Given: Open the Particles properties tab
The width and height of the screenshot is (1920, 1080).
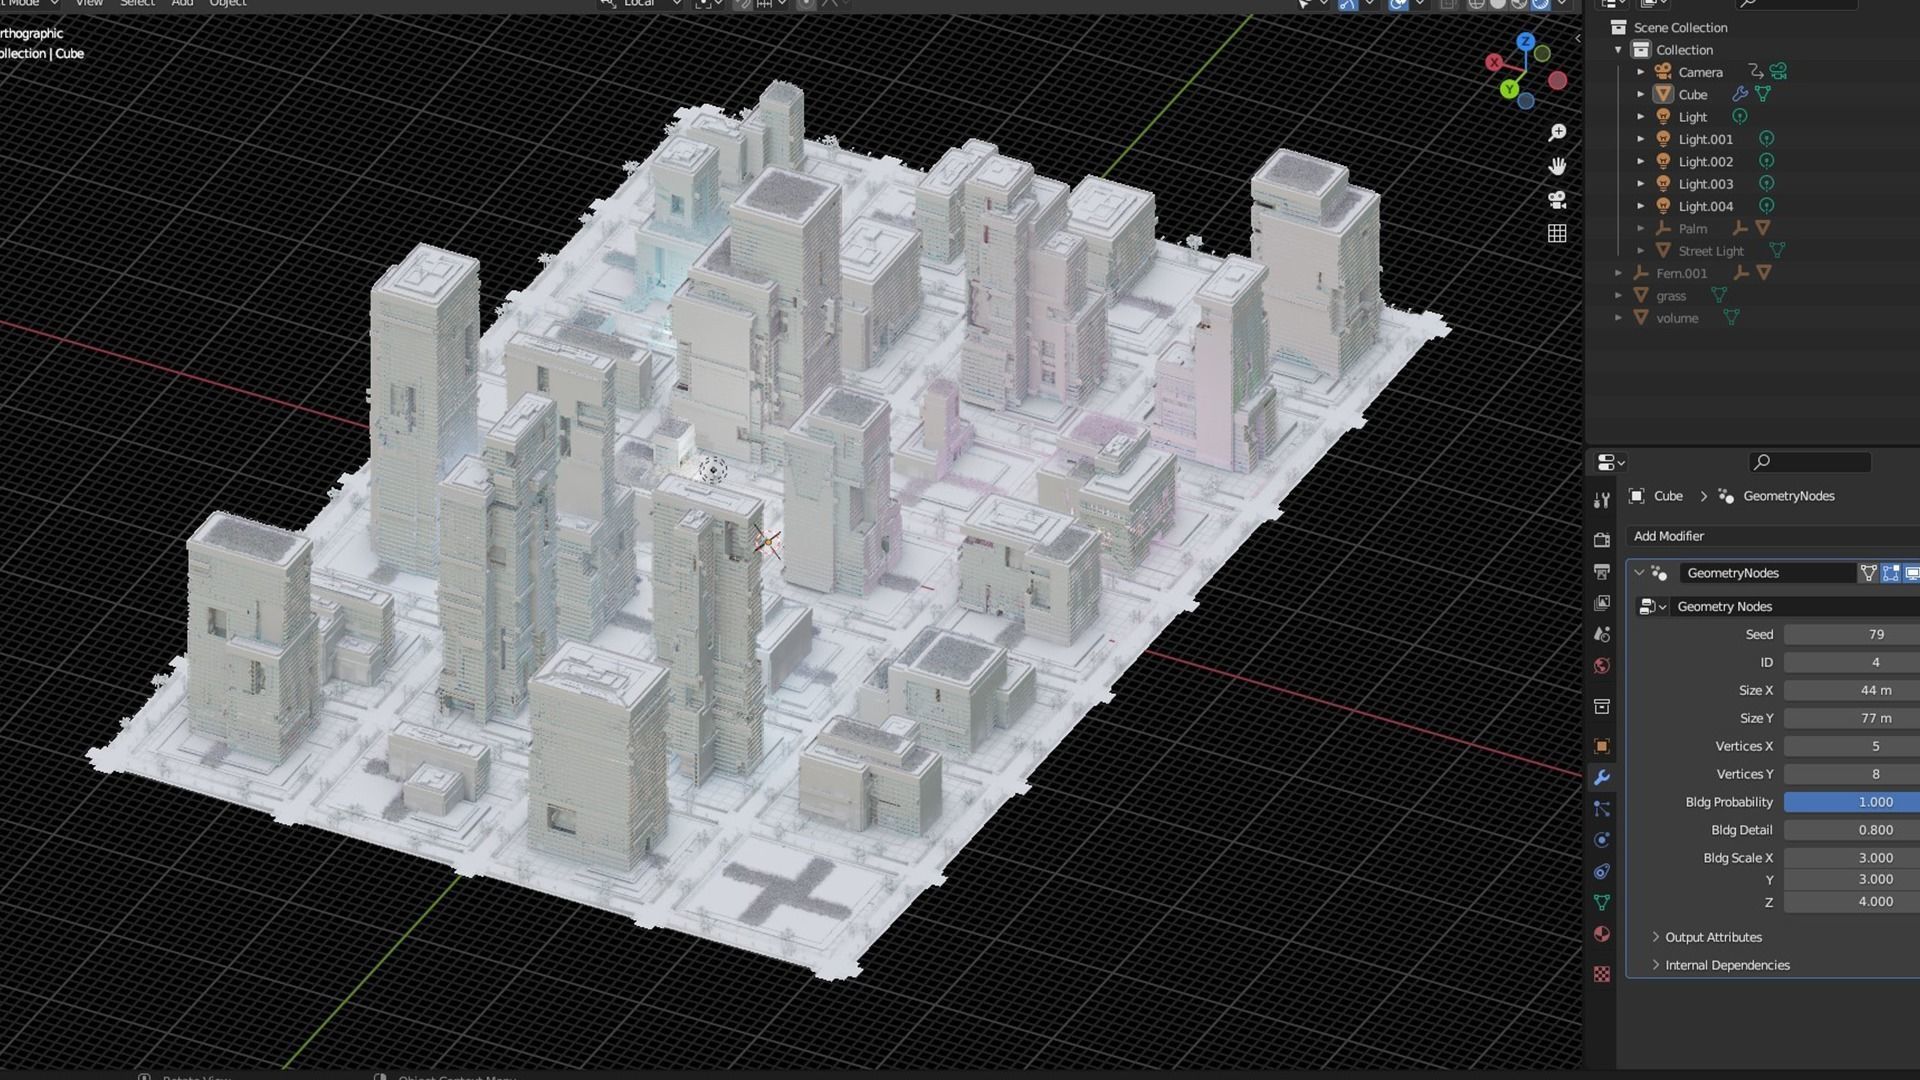Looking at the screenshot, I should click(1602, 809).
